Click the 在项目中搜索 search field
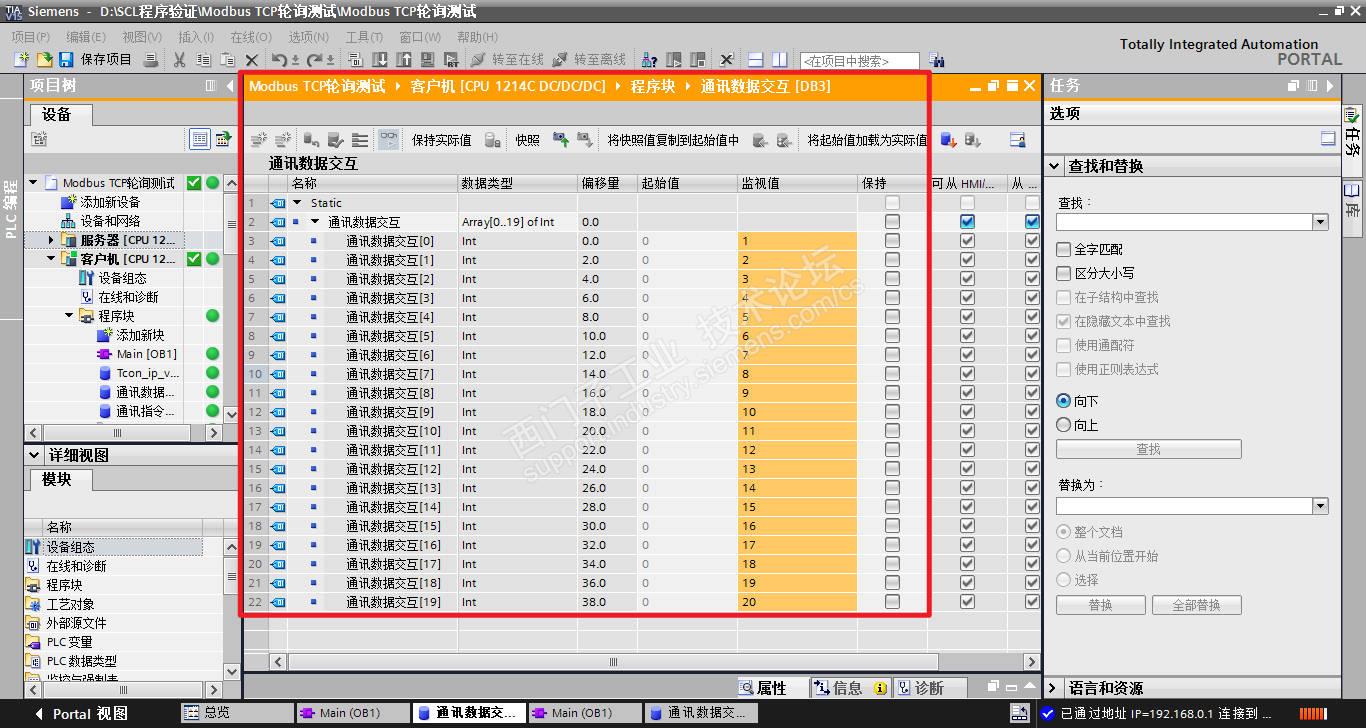 859,61
